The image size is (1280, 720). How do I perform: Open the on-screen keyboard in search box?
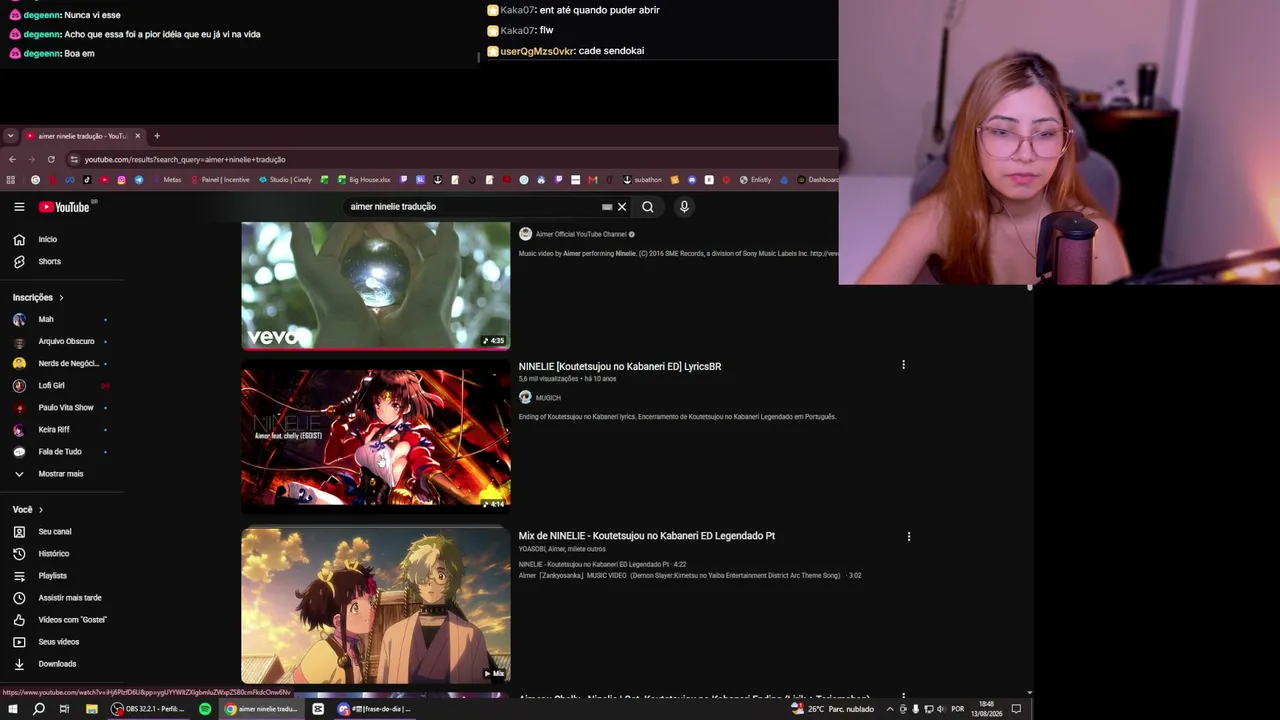(607, 207)
